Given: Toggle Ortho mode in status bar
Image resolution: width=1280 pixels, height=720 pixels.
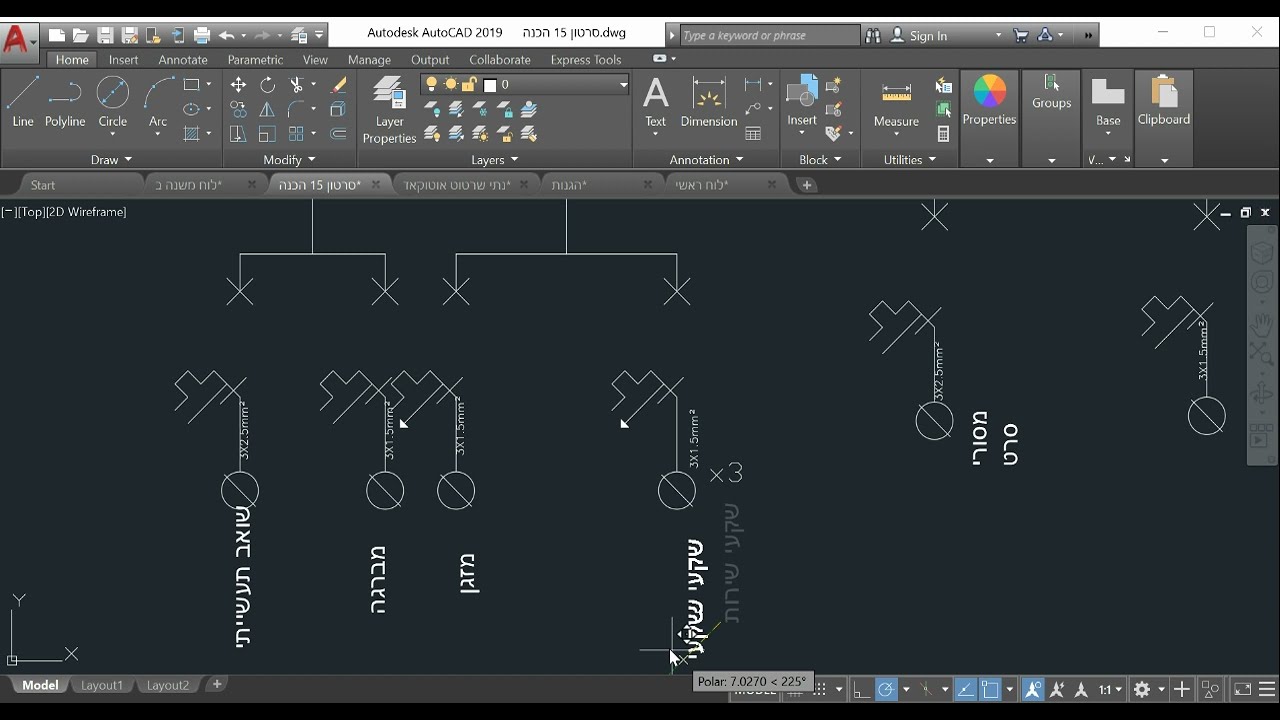Looking at the screenshot, I should point(861,689).
